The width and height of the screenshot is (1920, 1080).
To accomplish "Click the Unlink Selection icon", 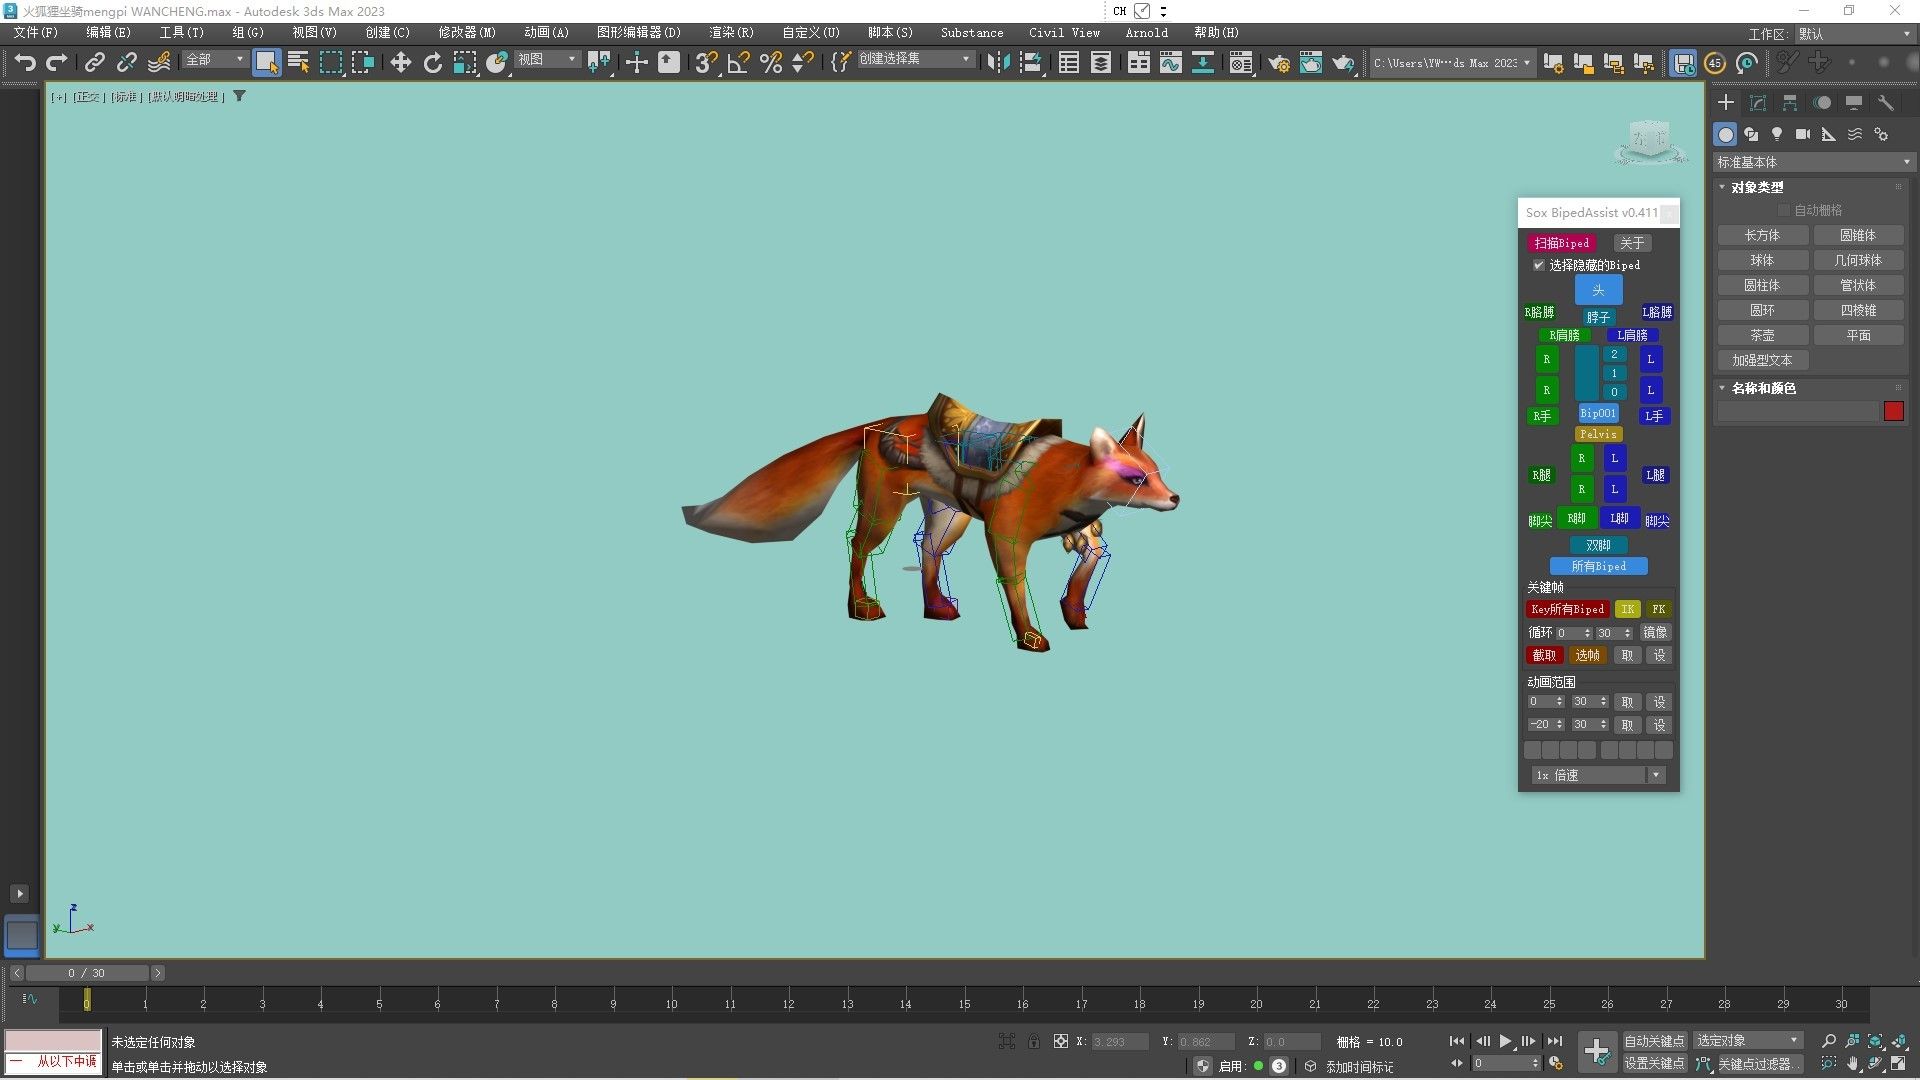I will click(126, 62).
